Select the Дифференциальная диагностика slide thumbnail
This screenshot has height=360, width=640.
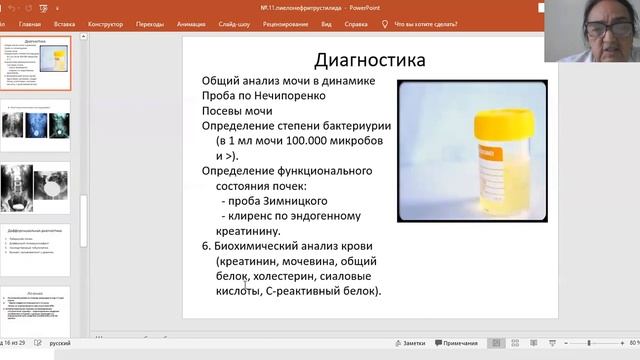(36, 250)
